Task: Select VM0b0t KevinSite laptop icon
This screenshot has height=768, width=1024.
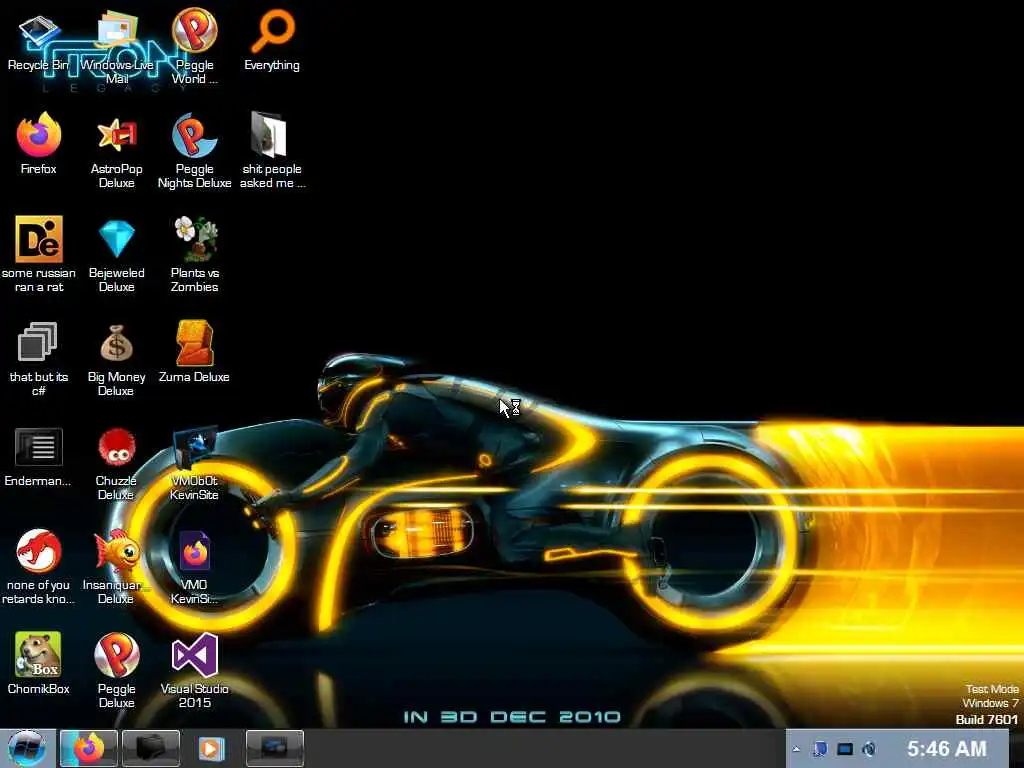Action: point(195,447)
